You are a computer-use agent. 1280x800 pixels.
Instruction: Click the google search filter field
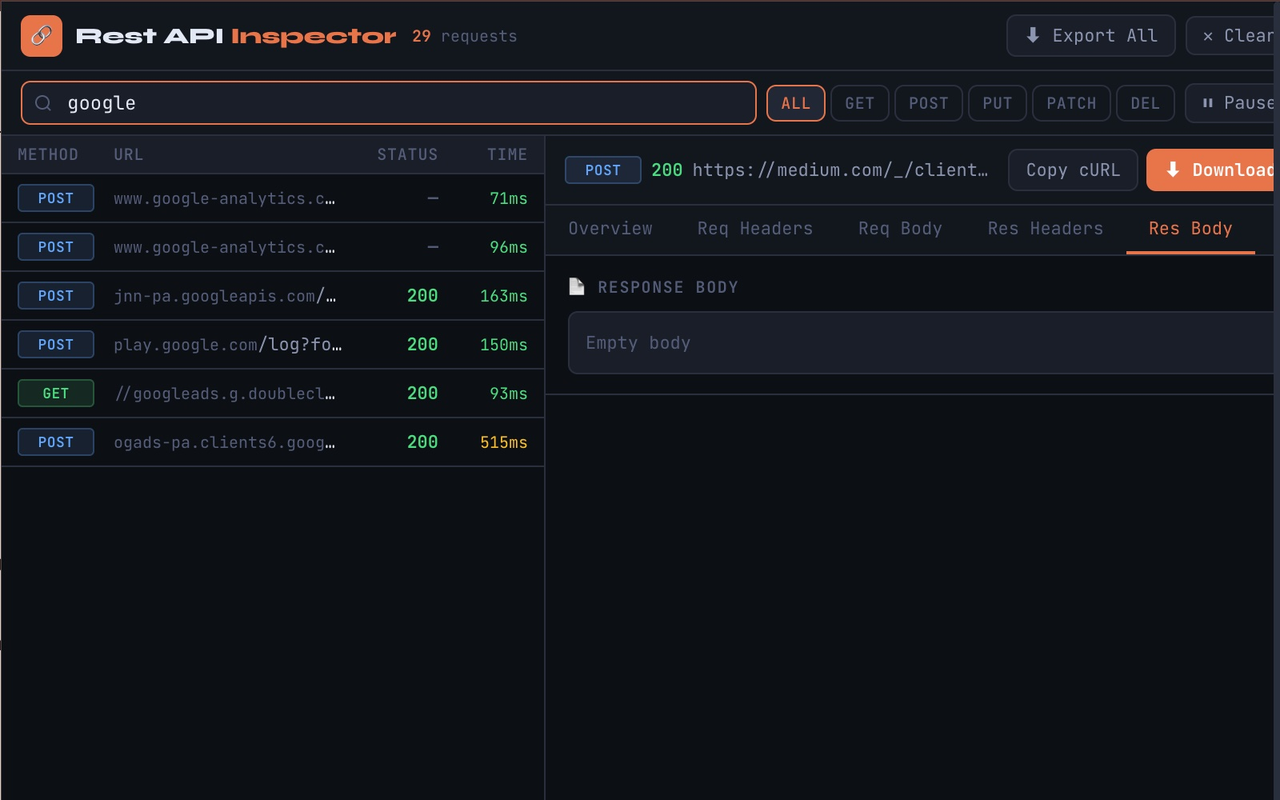pos(400,103)
